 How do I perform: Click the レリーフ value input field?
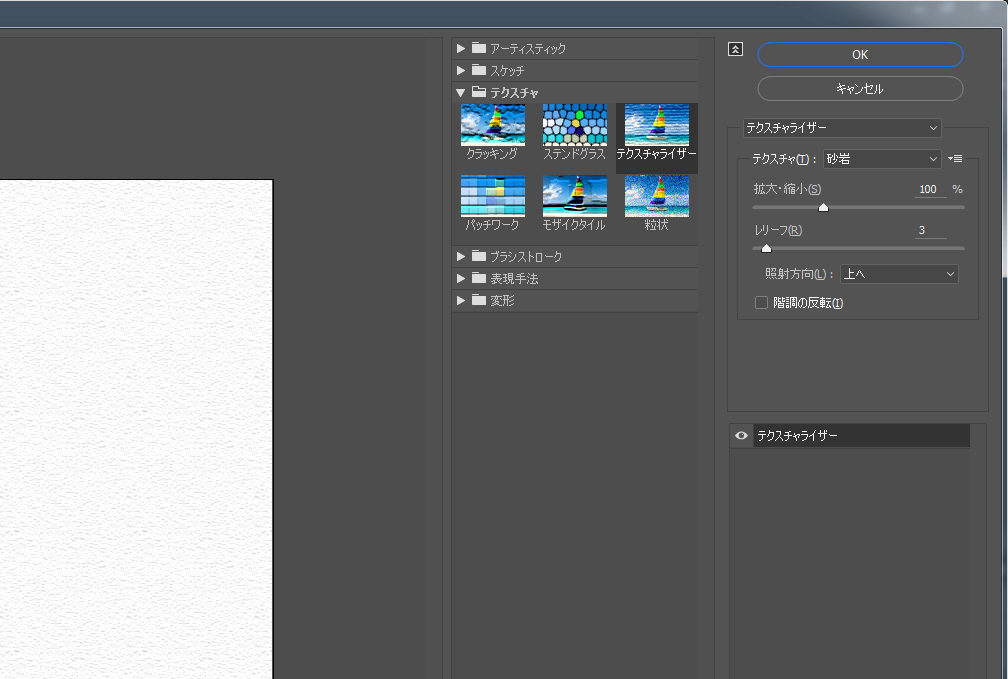[930, 230]
